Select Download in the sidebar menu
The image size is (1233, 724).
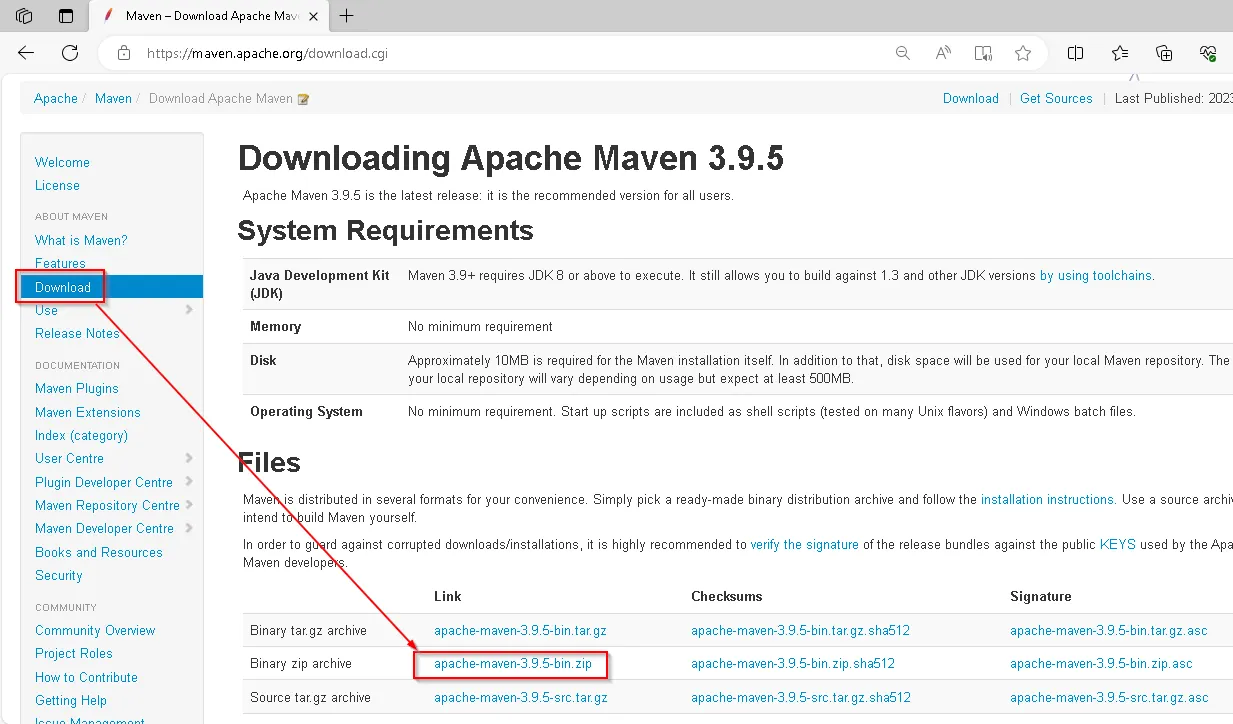63,286
